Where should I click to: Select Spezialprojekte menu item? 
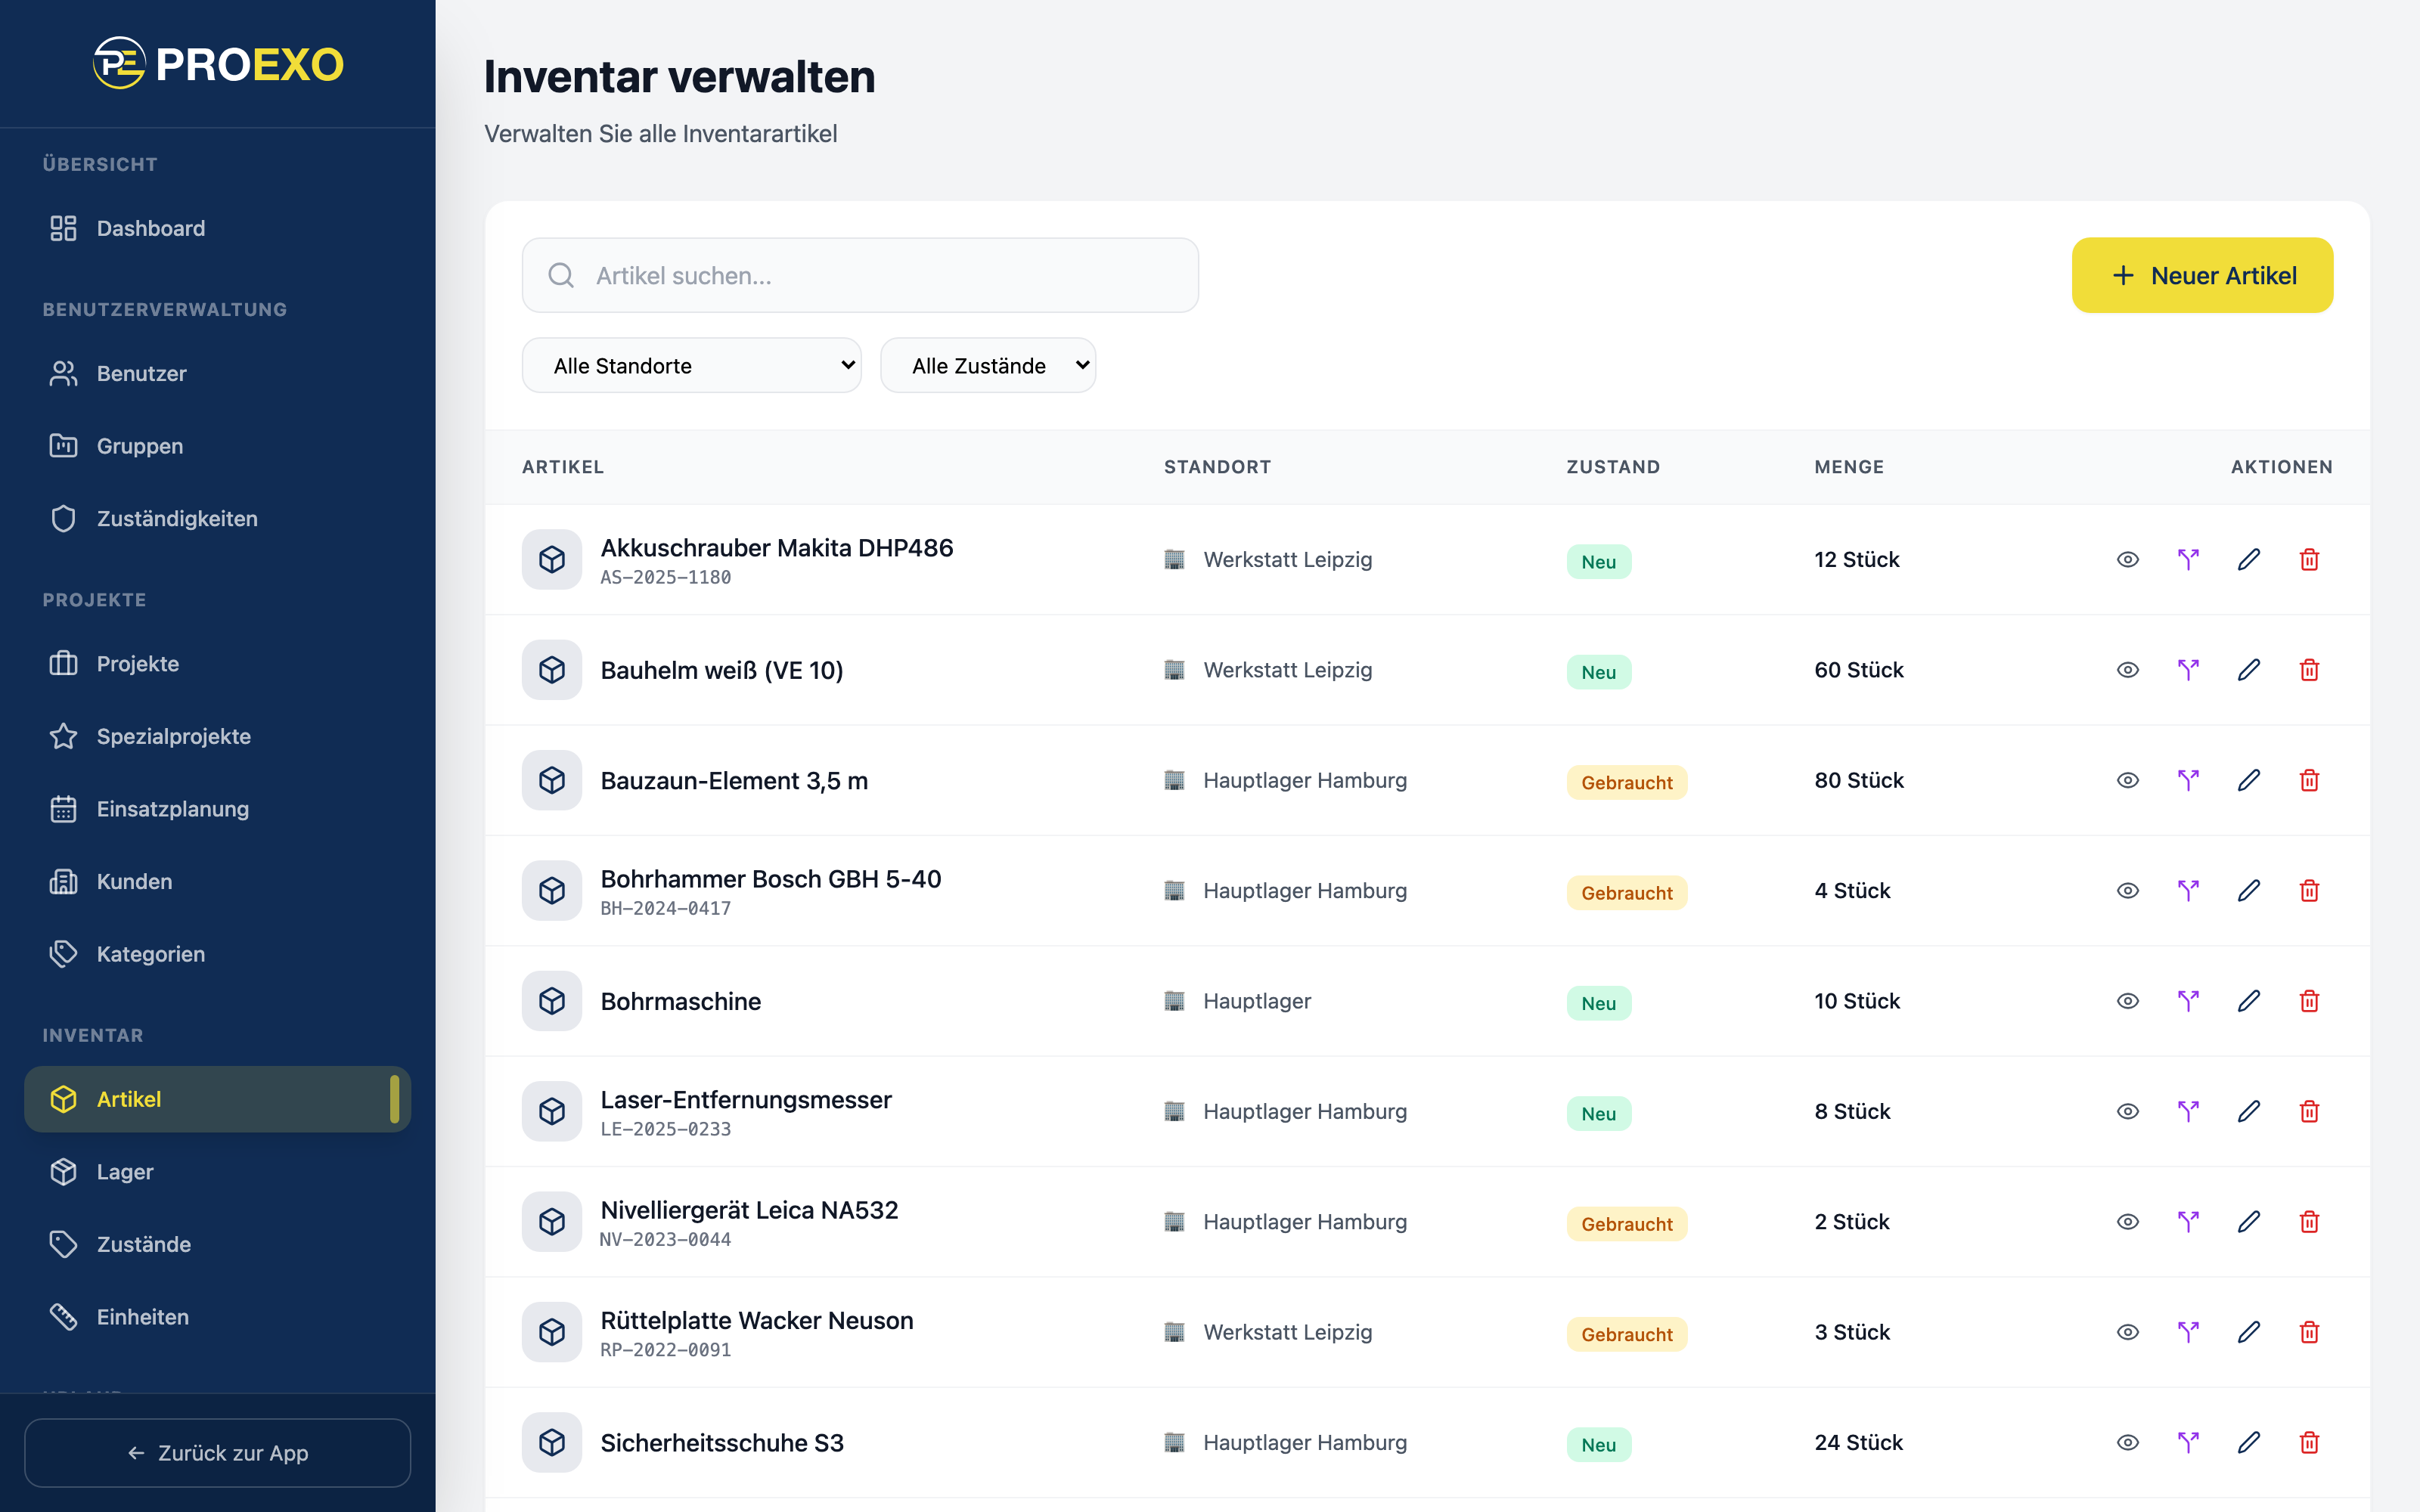218,736
